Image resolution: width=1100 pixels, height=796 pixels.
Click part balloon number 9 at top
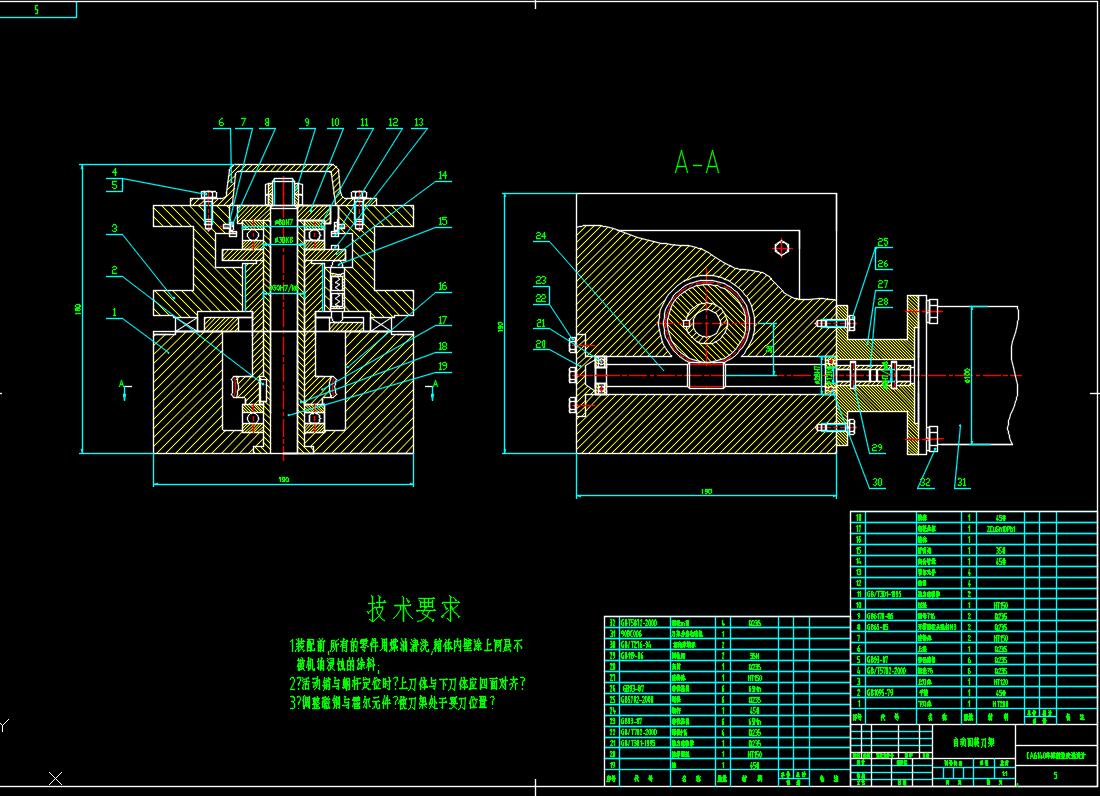(308, 123)
